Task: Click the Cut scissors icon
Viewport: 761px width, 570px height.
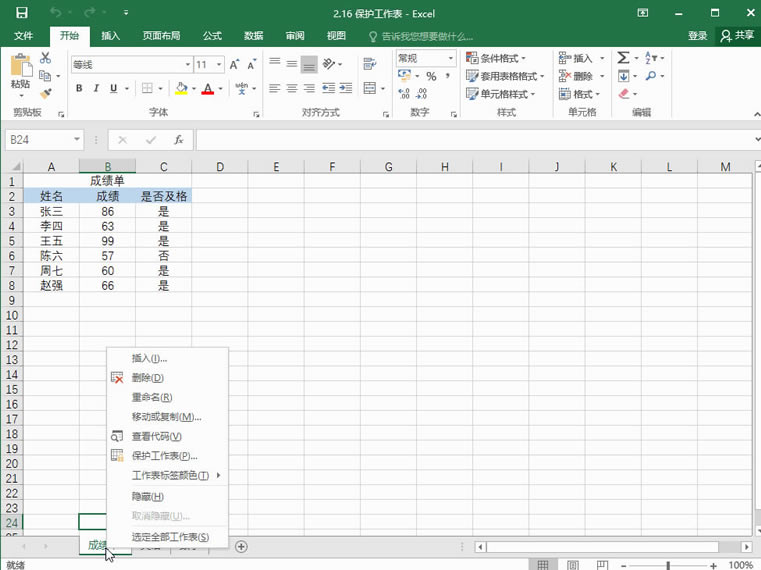Action: coord(46,58)
